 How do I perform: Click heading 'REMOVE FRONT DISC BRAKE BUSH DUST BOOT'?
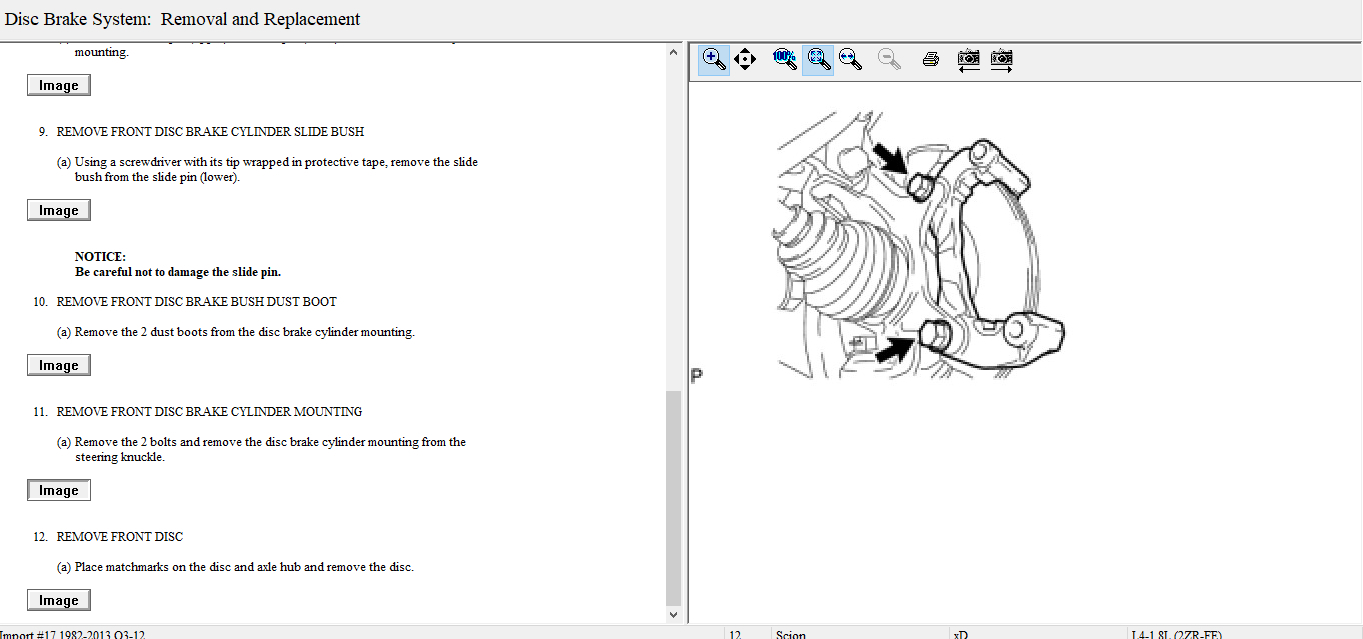(197, 302)
